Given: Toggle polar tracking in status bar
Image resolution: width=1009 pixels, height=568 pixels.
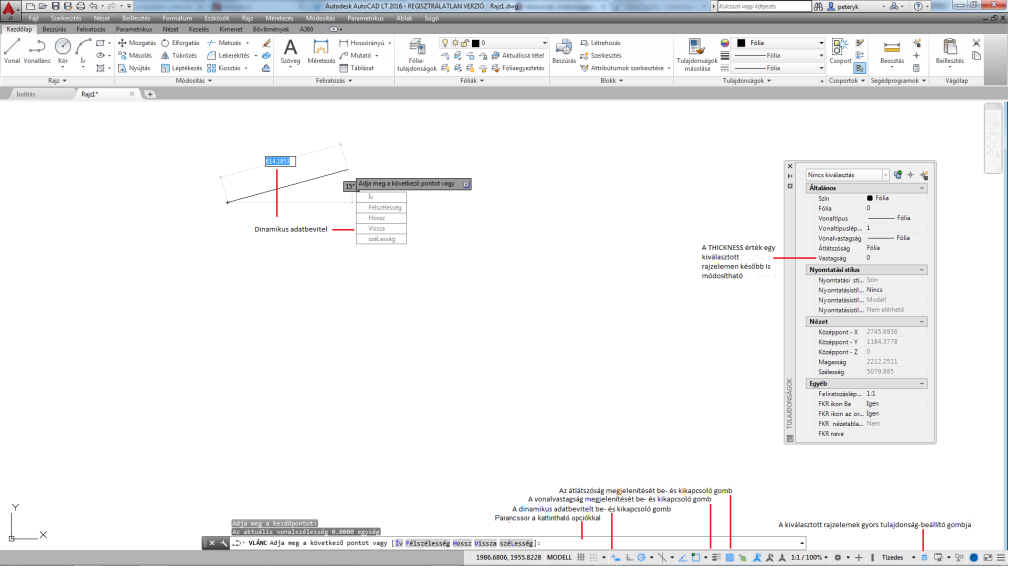Looking at the screenshot, I should (642, 558).
